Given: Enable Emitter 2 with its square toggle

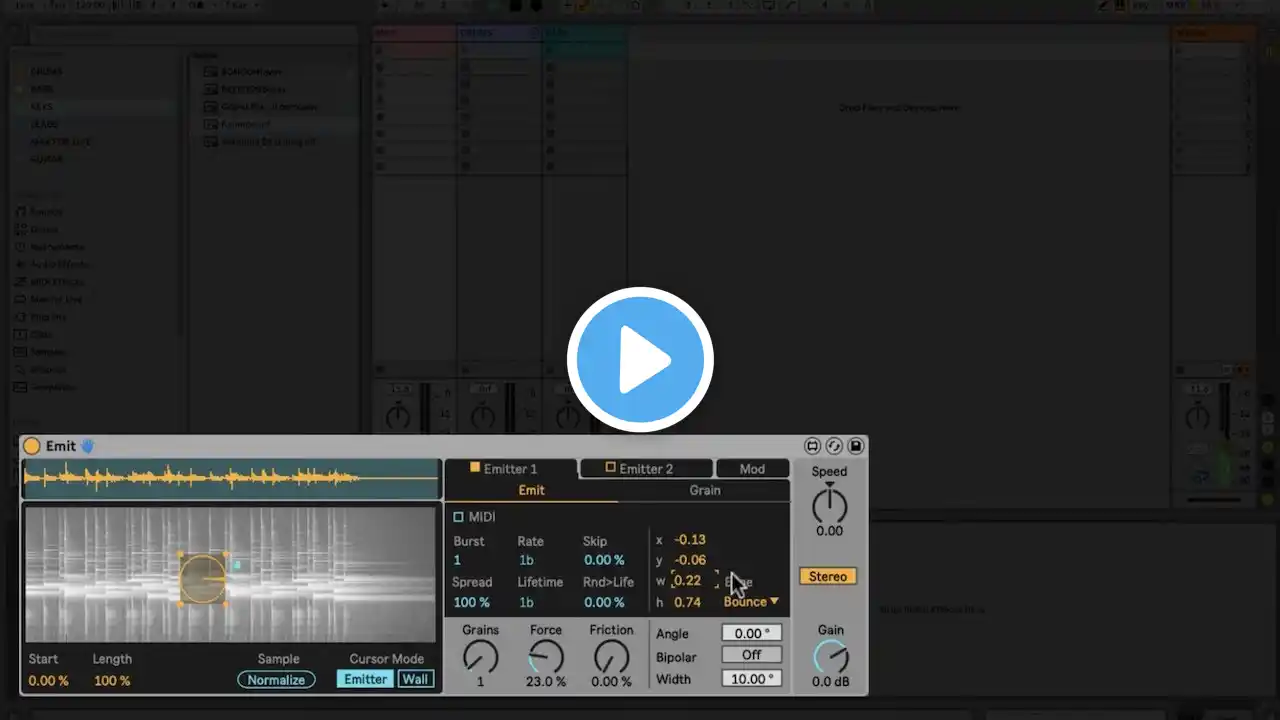Looking at the screenshot, I should click(x=610, y=467).
